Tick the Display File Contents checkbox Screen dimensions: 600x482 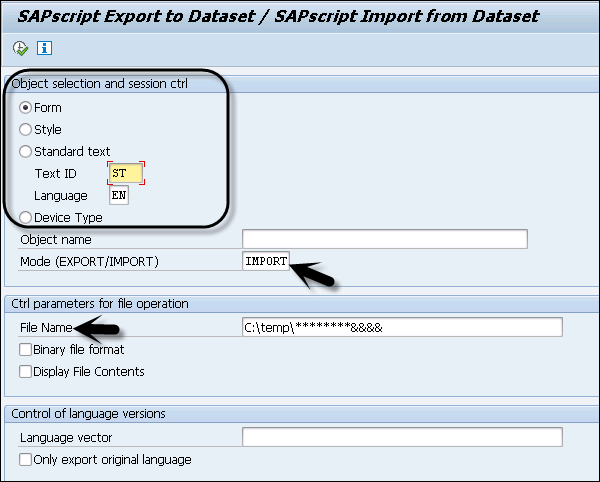25,371
